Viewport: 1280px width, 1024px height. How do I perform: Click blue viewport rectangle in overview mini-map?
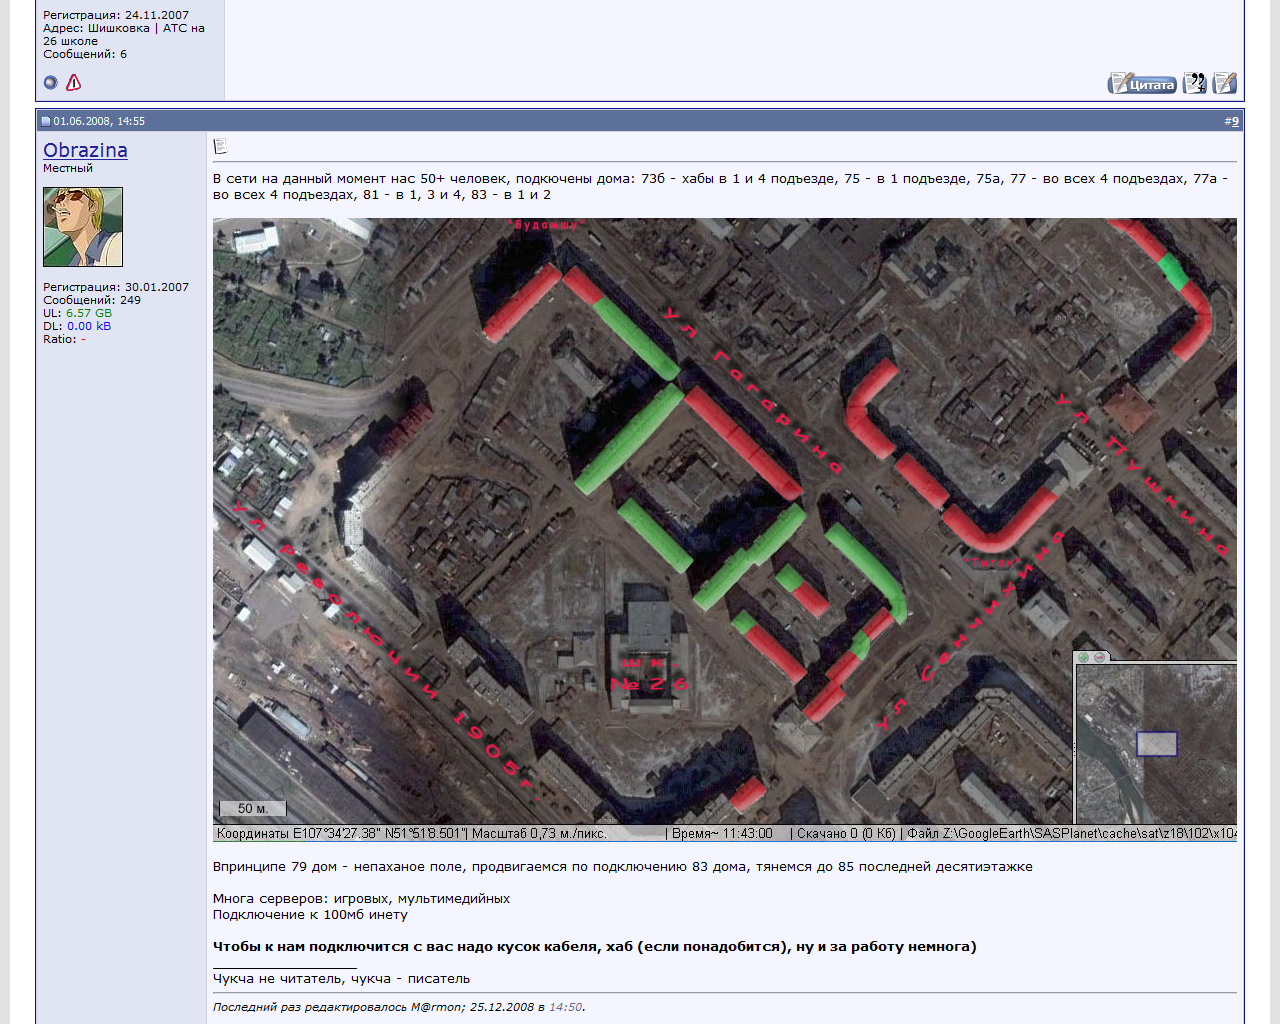(x=1156, y=744)
